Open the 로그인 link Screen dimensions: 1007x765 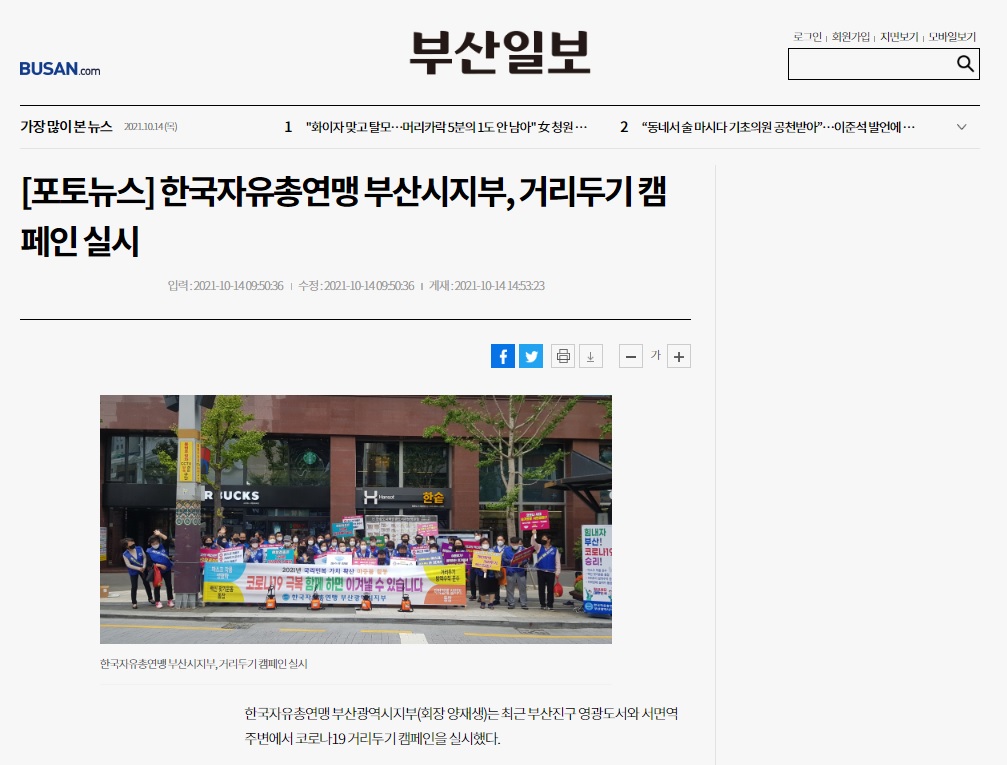pos(807,37)
